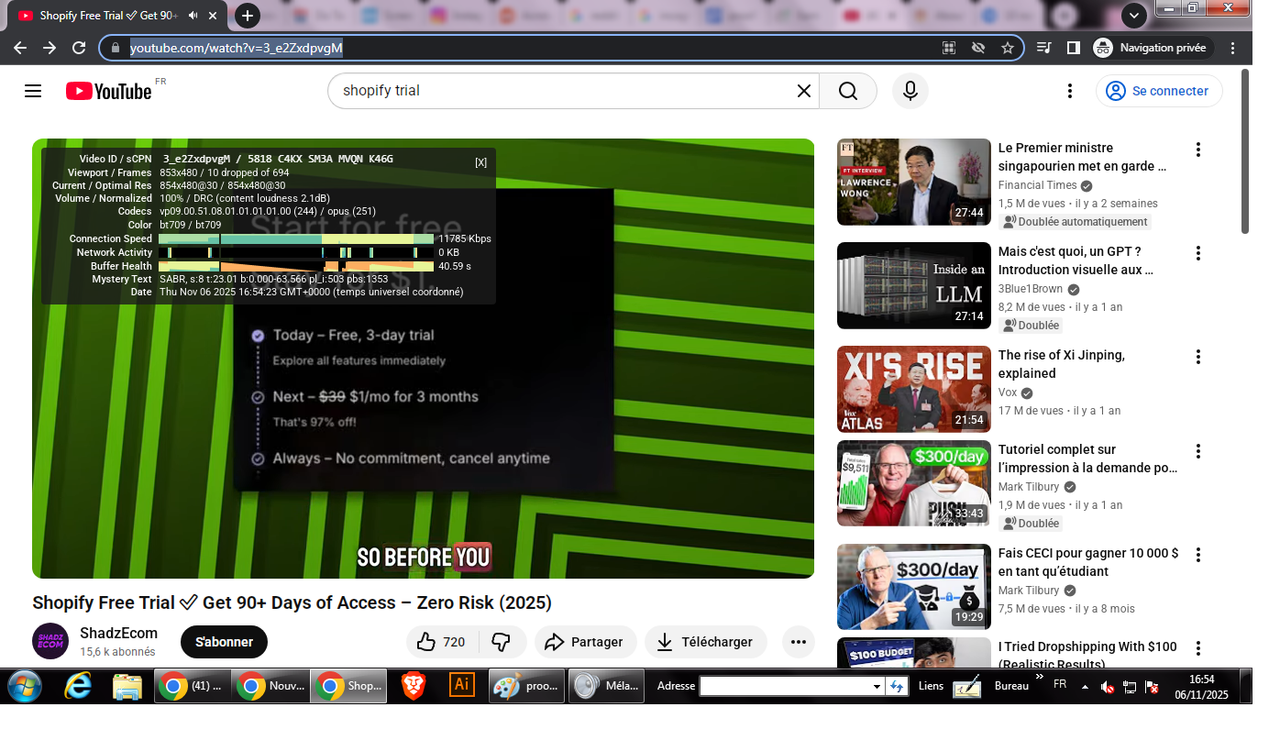Go back with the browser back arrow

20,48
